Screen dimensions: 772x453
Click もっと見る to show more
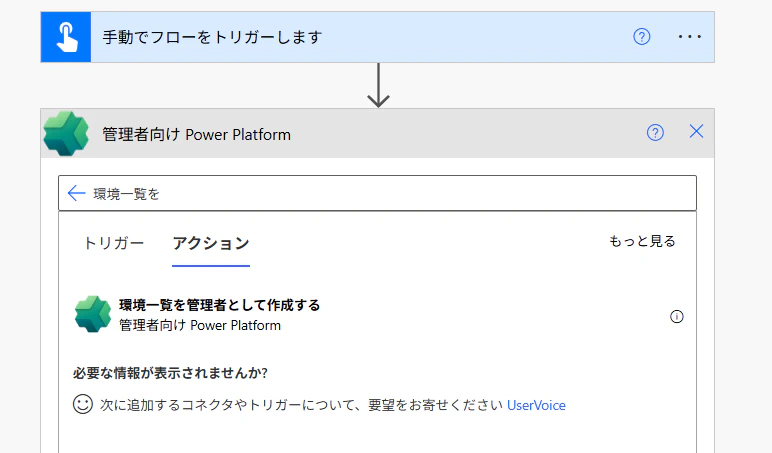point(643,241)
